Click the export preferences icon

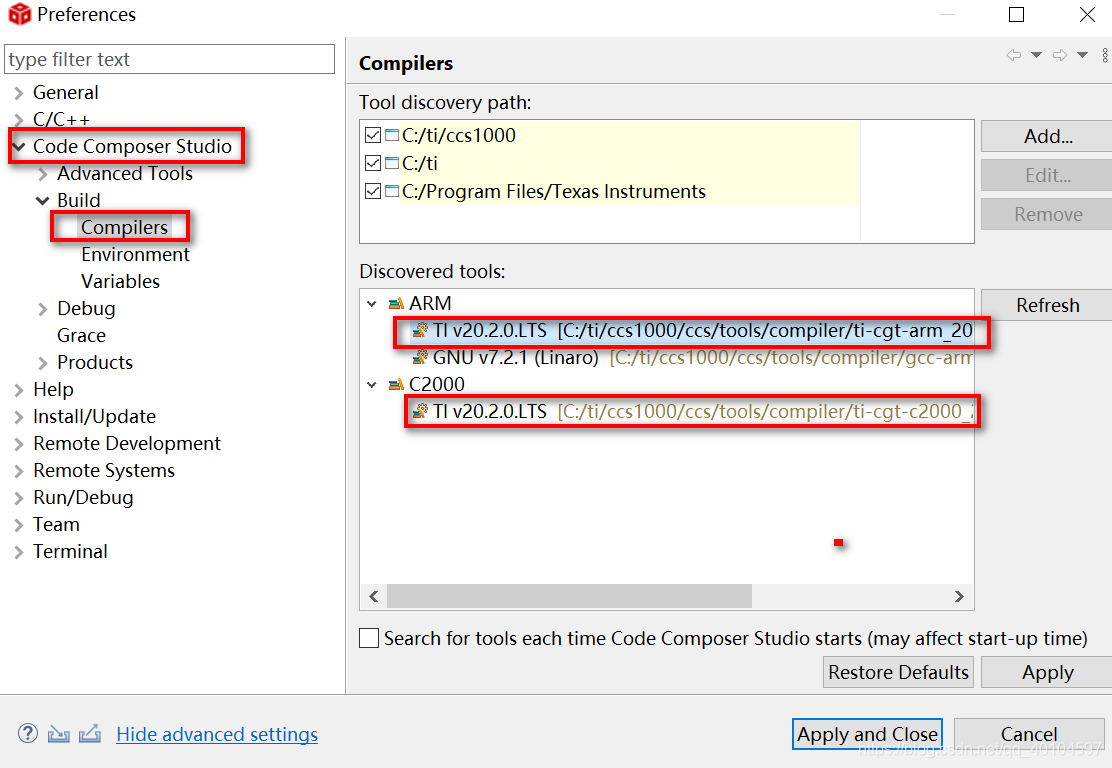(x=89, y=734)
